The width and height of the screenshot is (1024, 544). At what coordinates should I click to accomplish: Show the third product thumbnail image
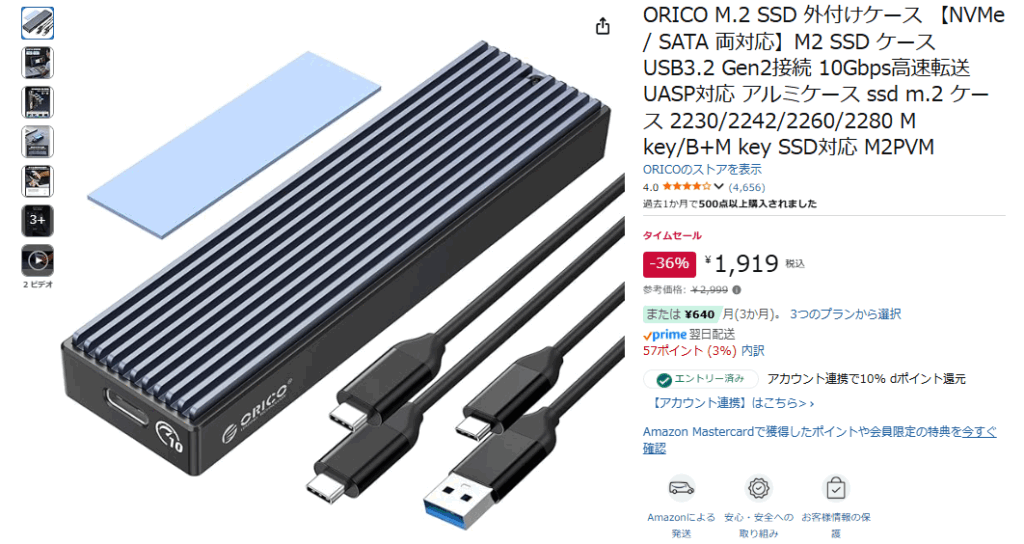click(38, 103)
